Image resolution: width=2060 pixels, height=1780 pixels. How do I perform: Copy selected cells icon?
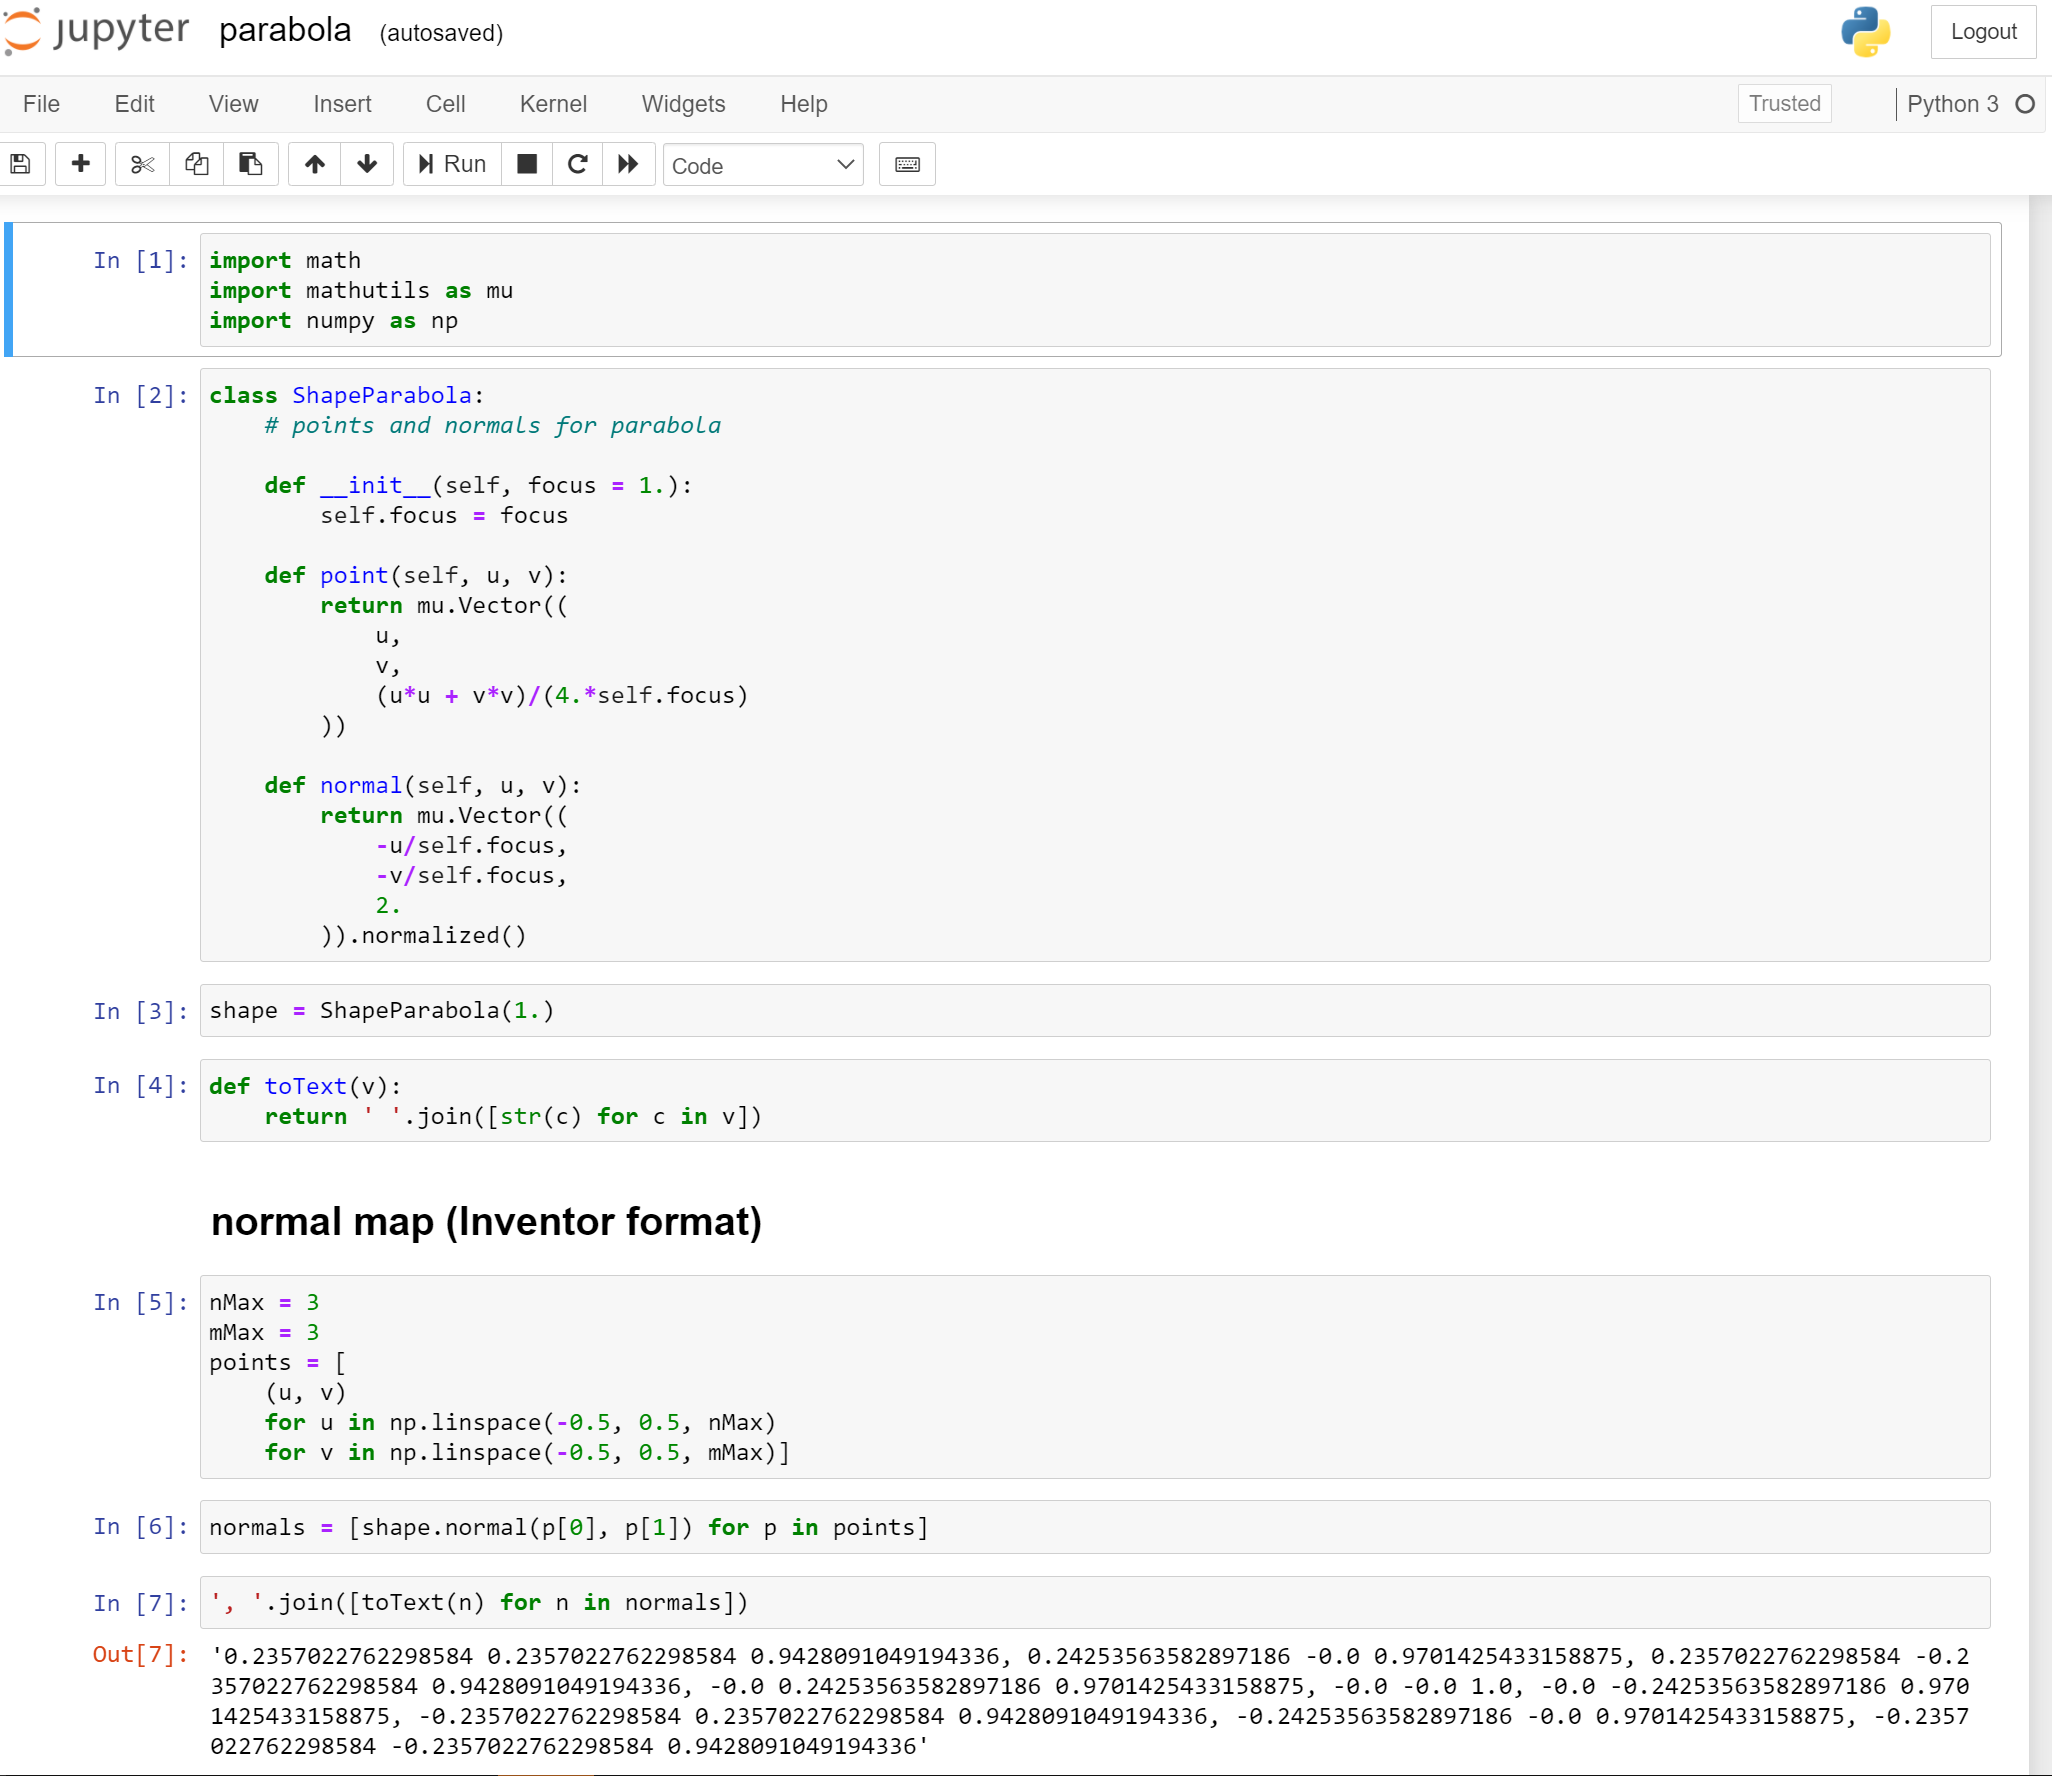click(197, 165)
